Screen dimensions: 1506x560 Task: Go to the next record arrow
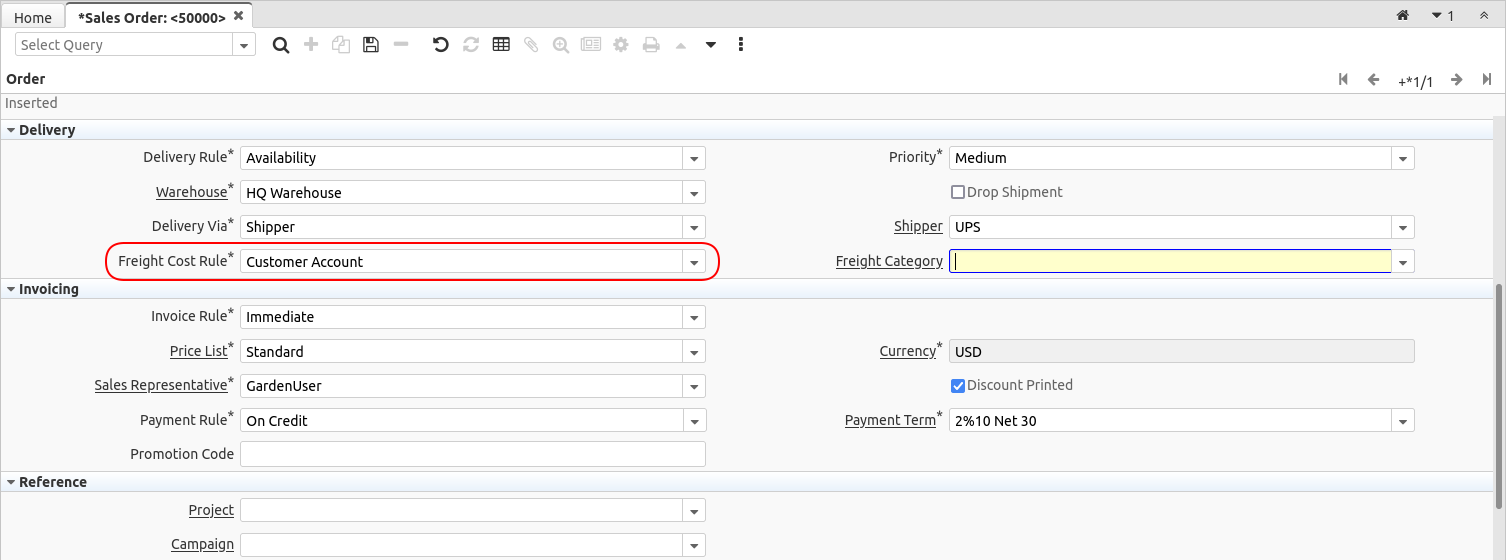point(1457,80)
